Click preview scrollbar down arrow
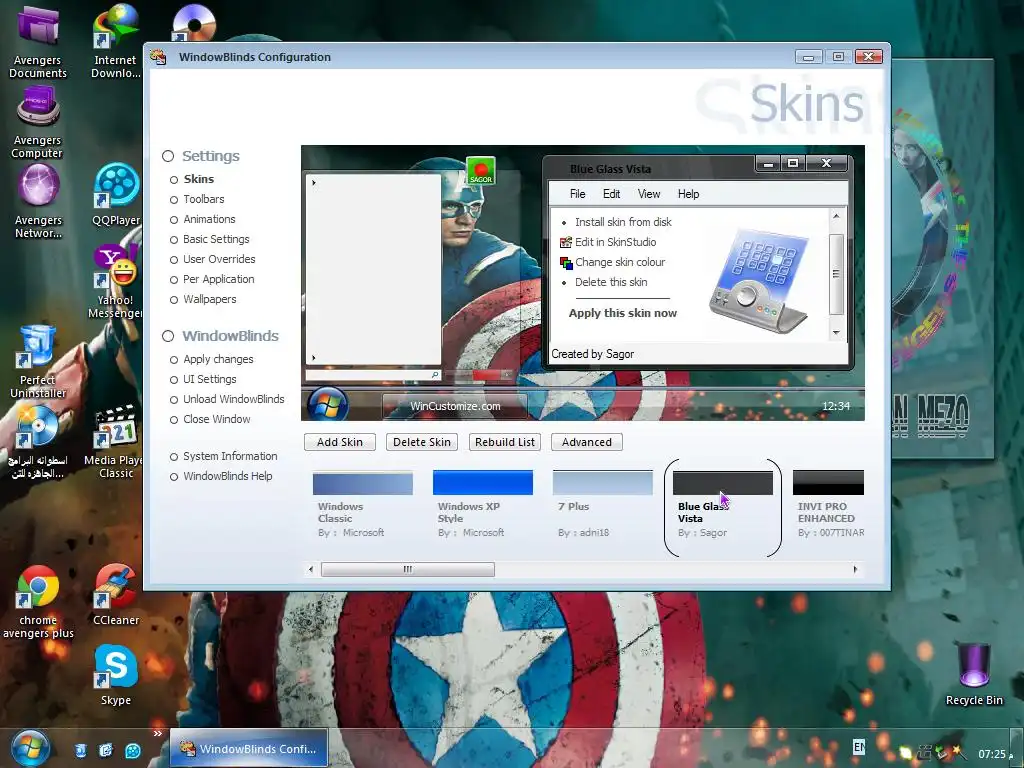The image size is (1024, 768). point(836,333)
